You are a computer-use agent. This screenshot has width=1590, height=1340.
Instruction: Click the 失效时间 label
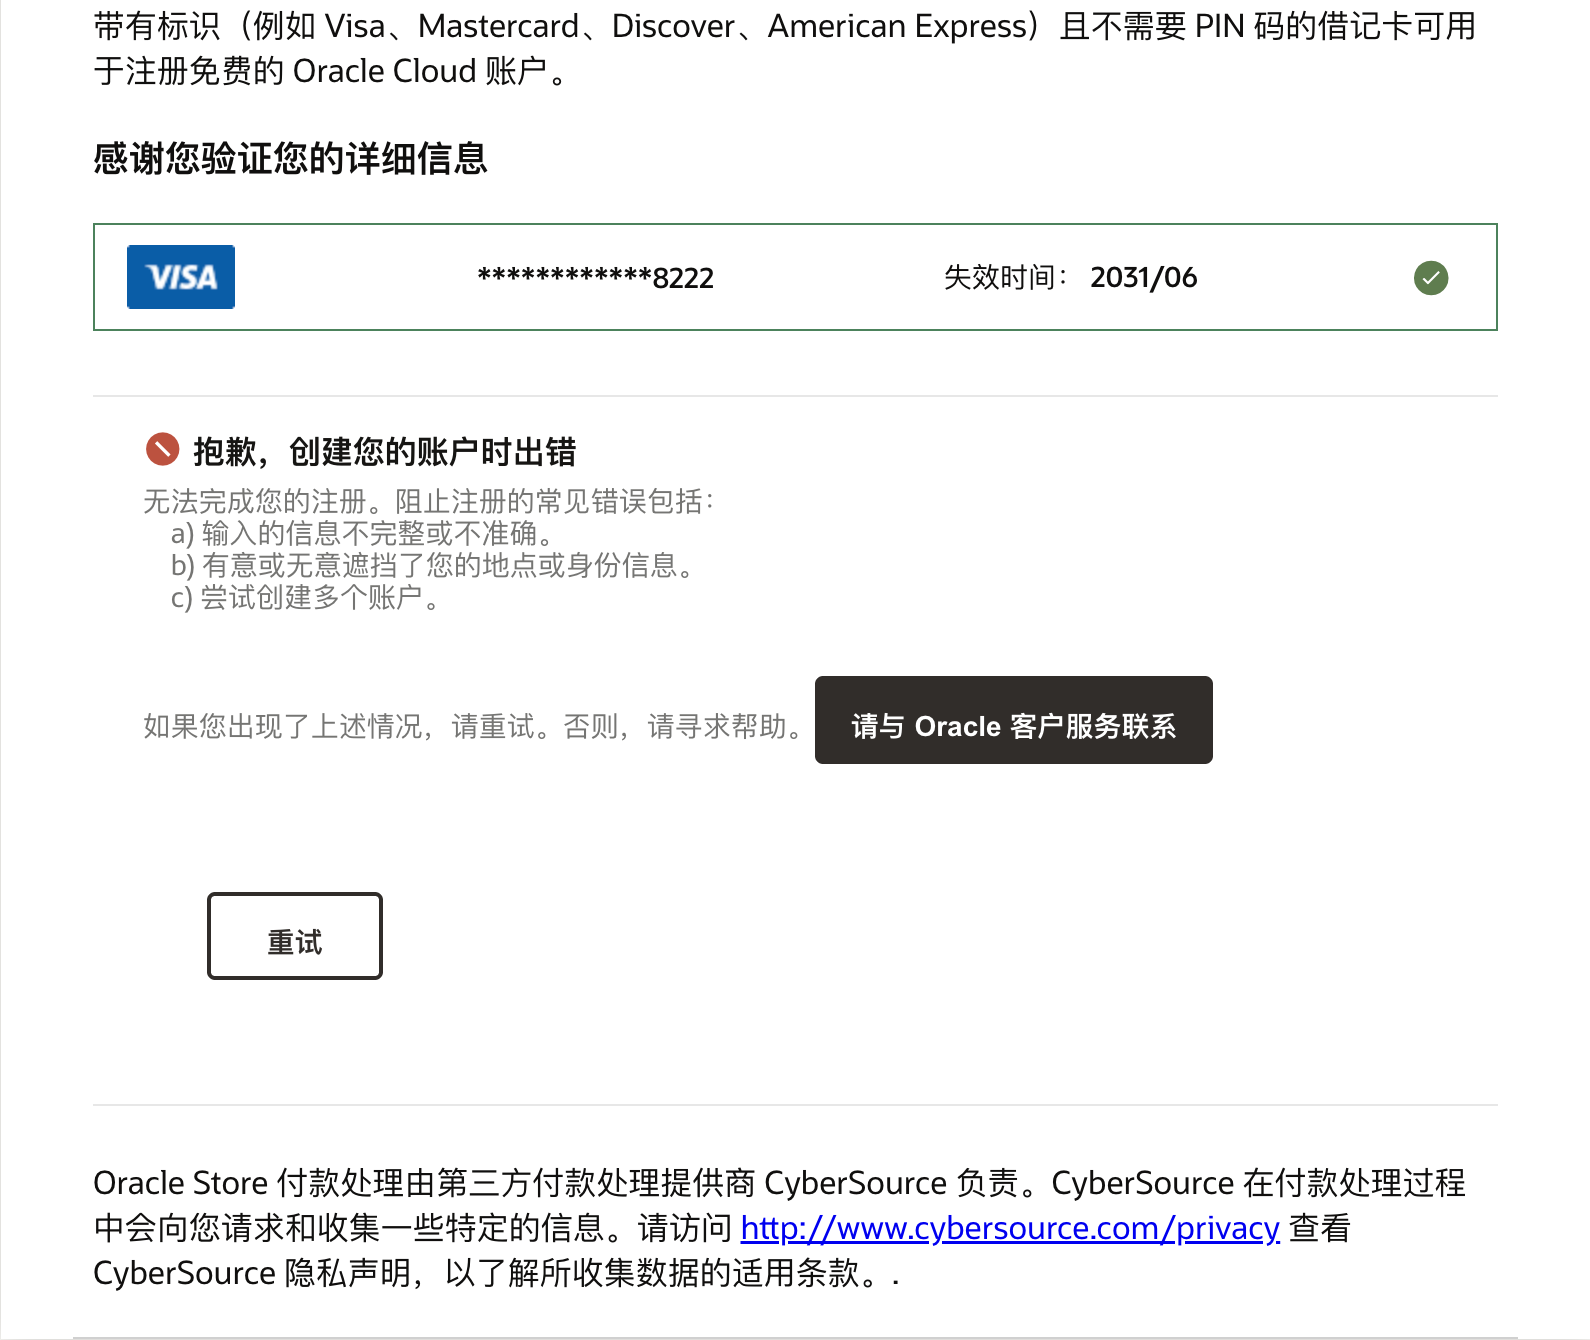[x=1006, y=278]
